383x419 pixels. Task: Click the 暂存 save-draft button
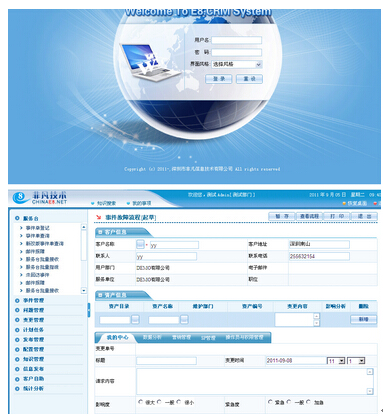coord(282,216)
